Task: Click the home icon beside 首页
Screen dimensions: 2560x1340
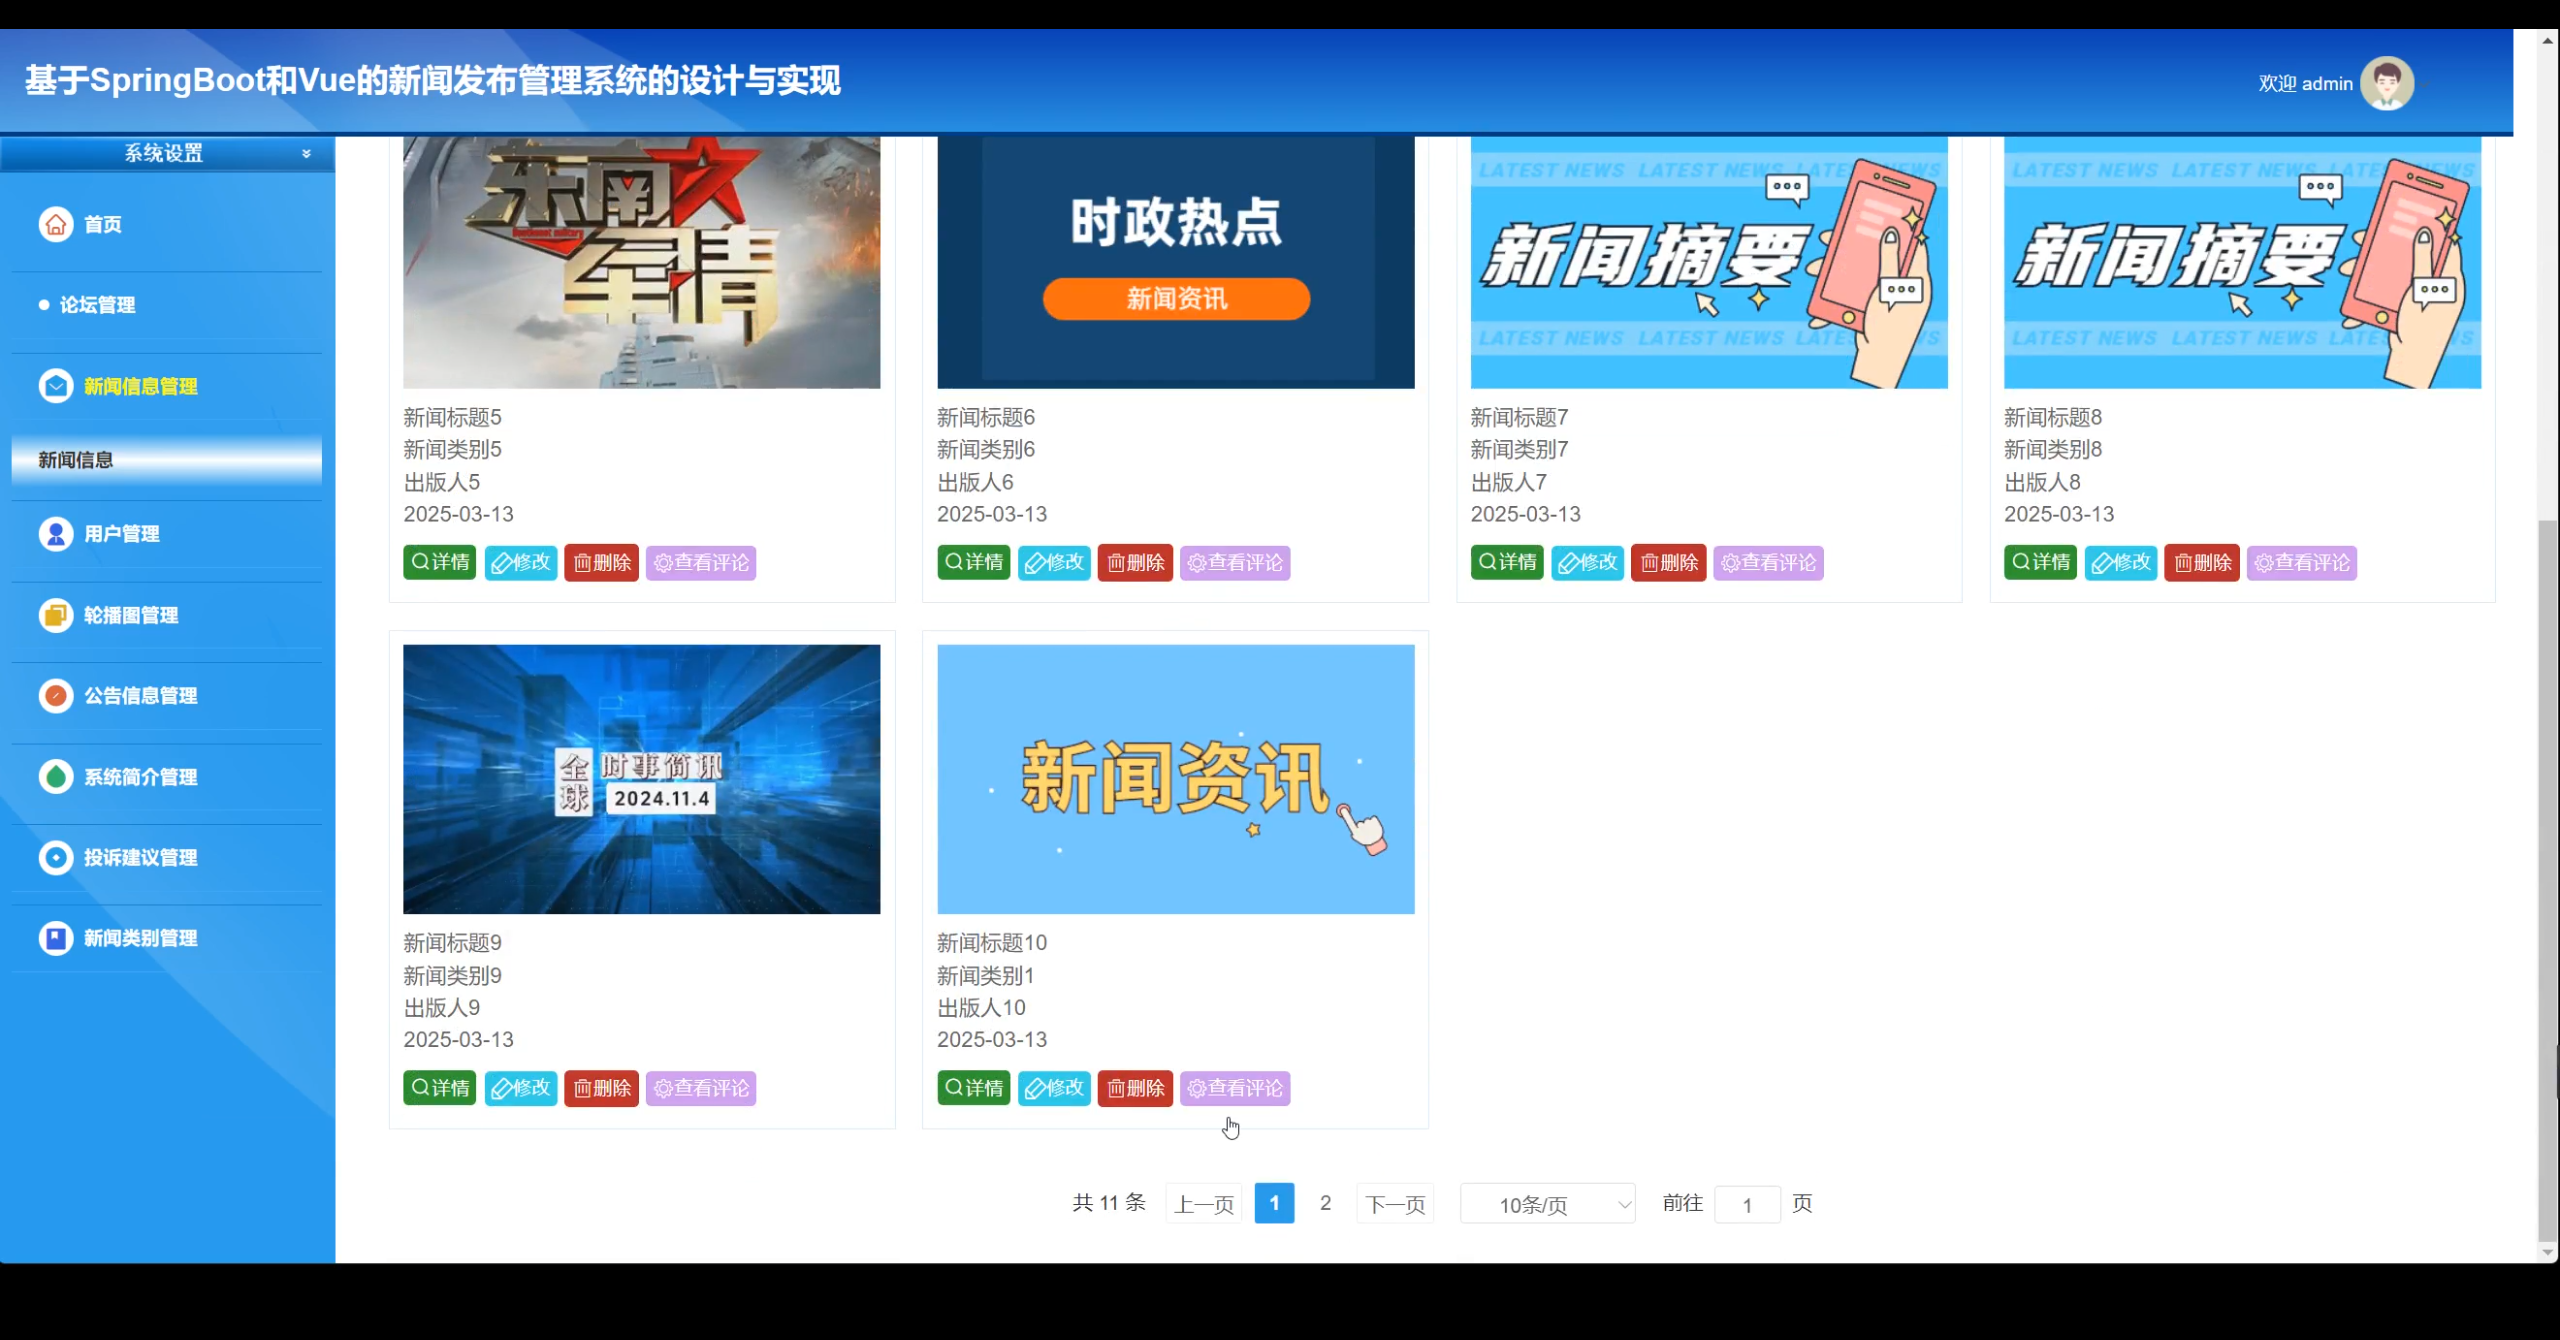Action: 56,224
